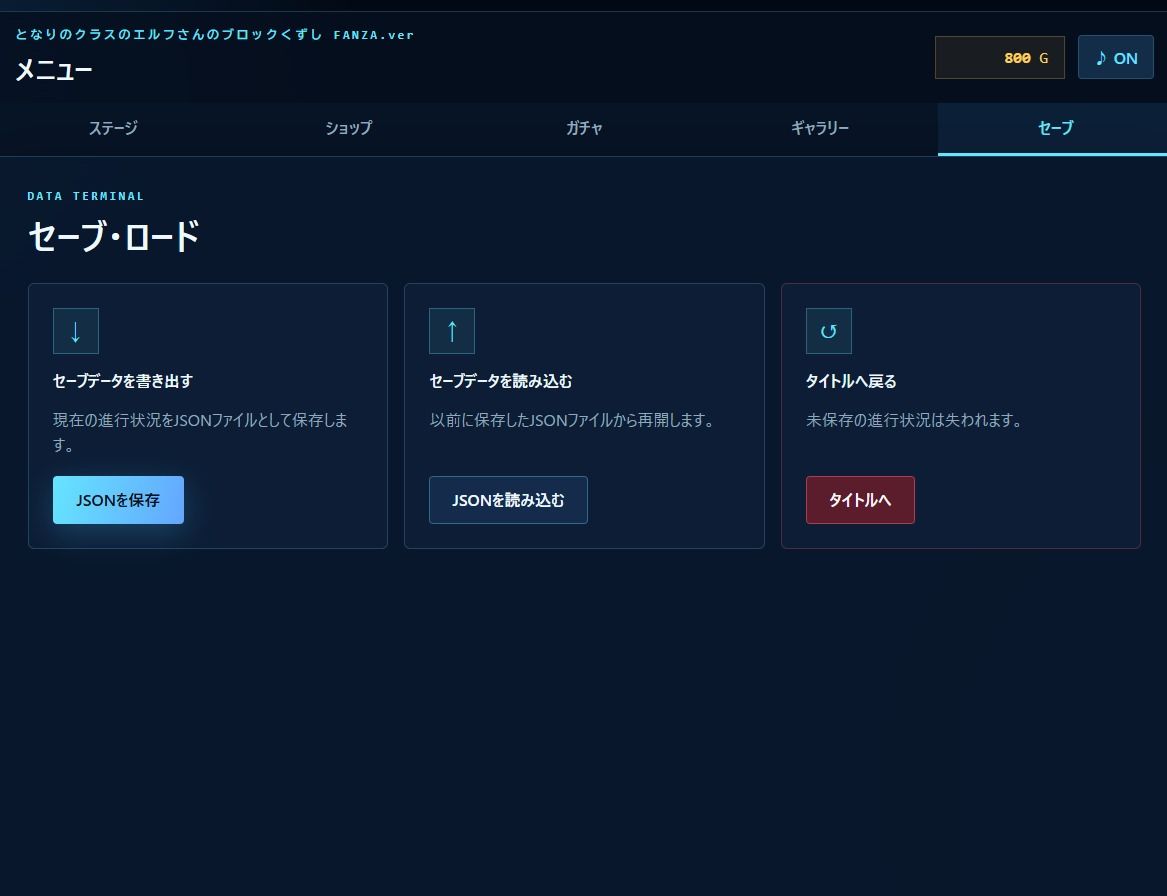This screenshot has width=1167, height=896.
Task: Click the セーブデータを読み込む card title
Action: tap(500, 381)
